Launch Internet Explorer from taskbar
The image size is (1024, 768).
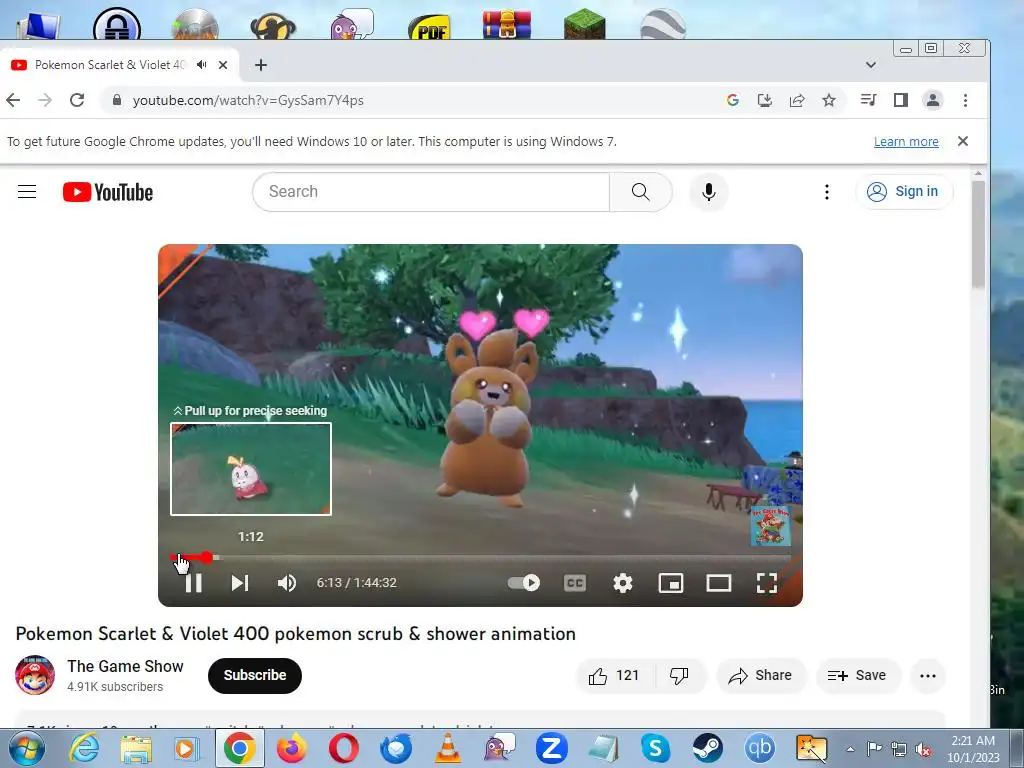point(84,748)
